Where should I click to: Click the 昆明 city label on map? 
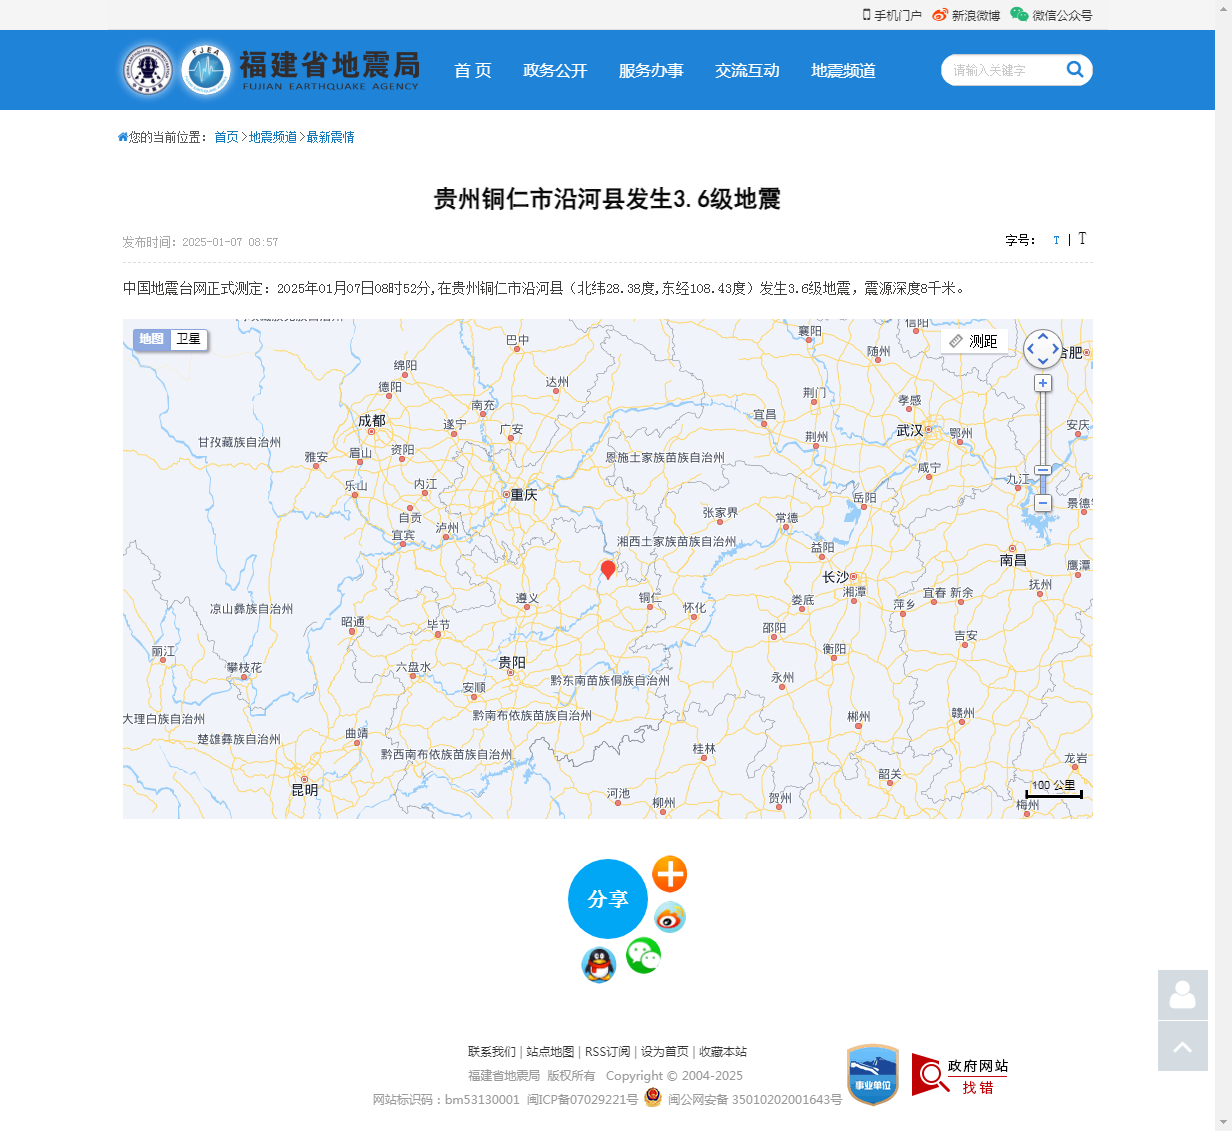click(x=305, y=789)
